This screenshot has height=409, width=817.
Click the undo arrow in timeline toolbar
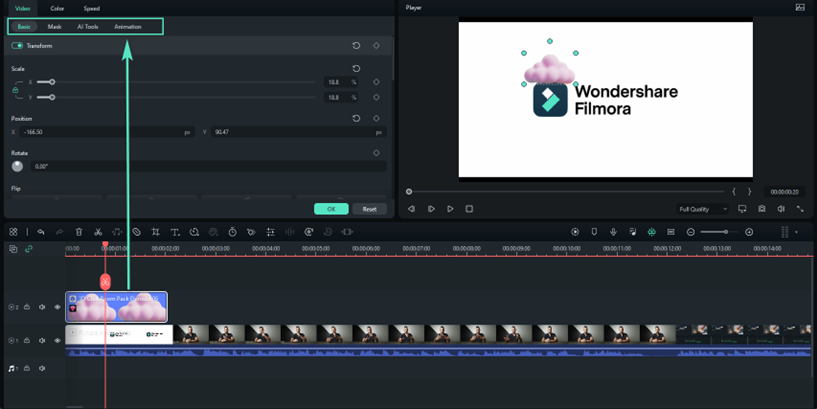click(41, 232)
